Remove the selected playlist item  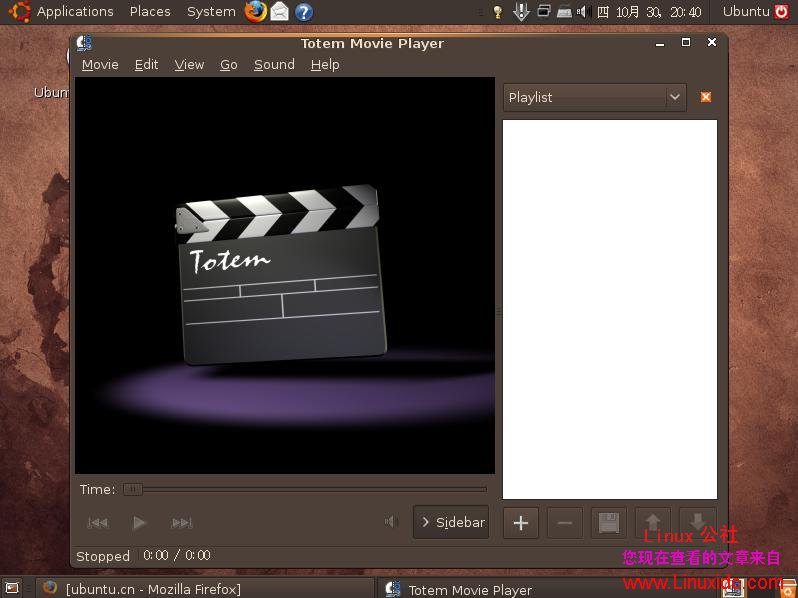564,523
